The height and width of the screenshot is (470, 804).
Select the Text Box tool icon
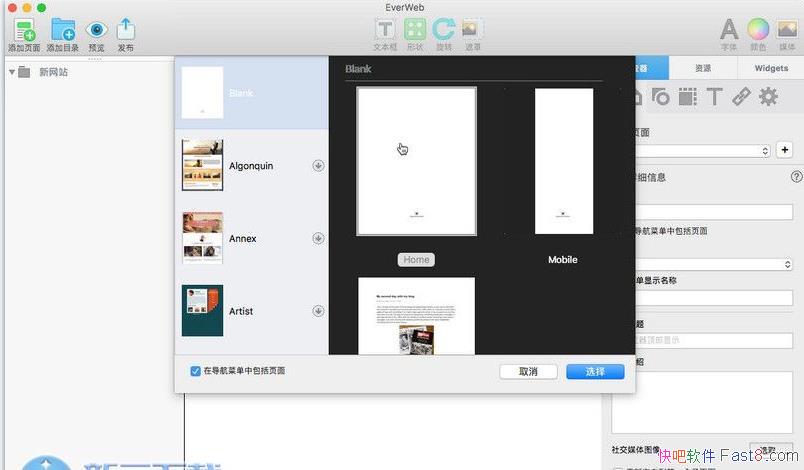pos(385,29)
